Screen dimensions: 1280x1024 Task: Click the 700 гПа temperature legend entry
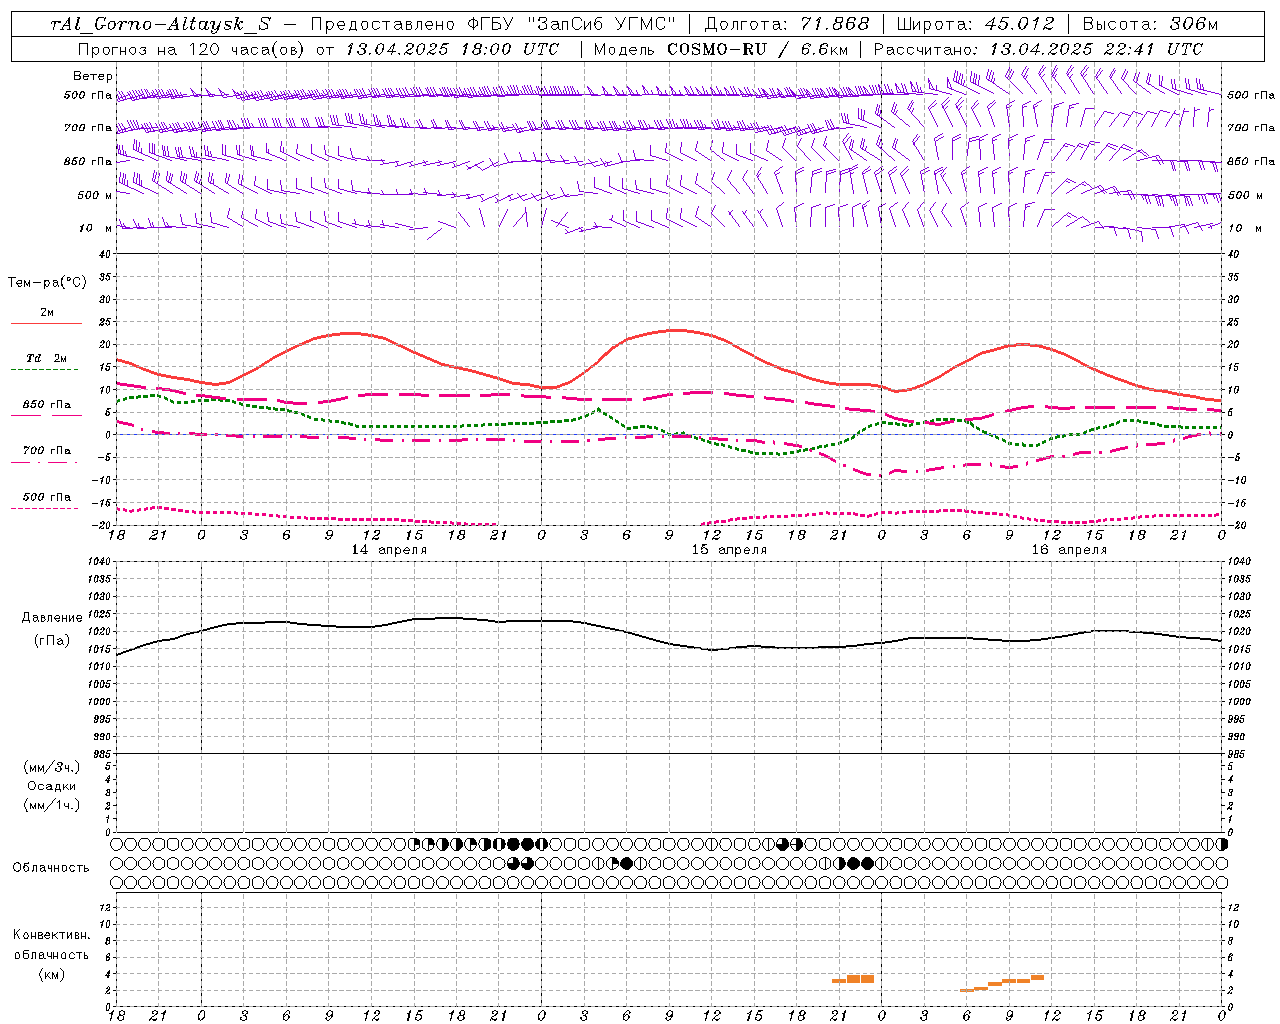[x=47, y=450]
